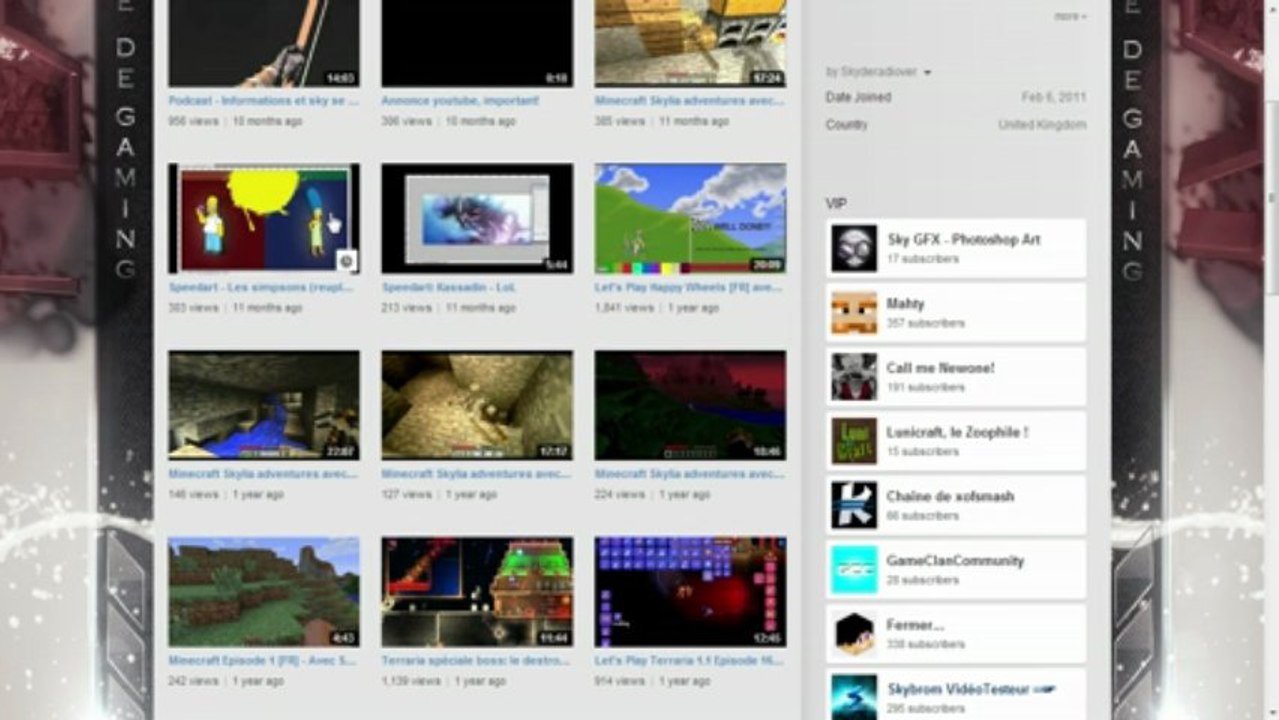Play the Minecraft cave thumbnail lasting 22:07
Image resolution: width=1279 pixels, height=720 pixels.
click(264, 405)
